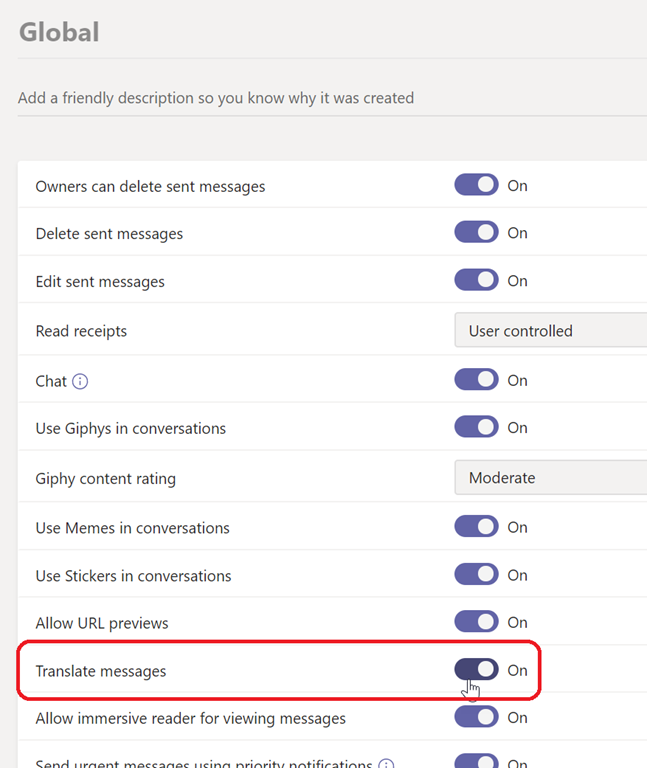Click the Global policy title

click(x=59, y=32)
